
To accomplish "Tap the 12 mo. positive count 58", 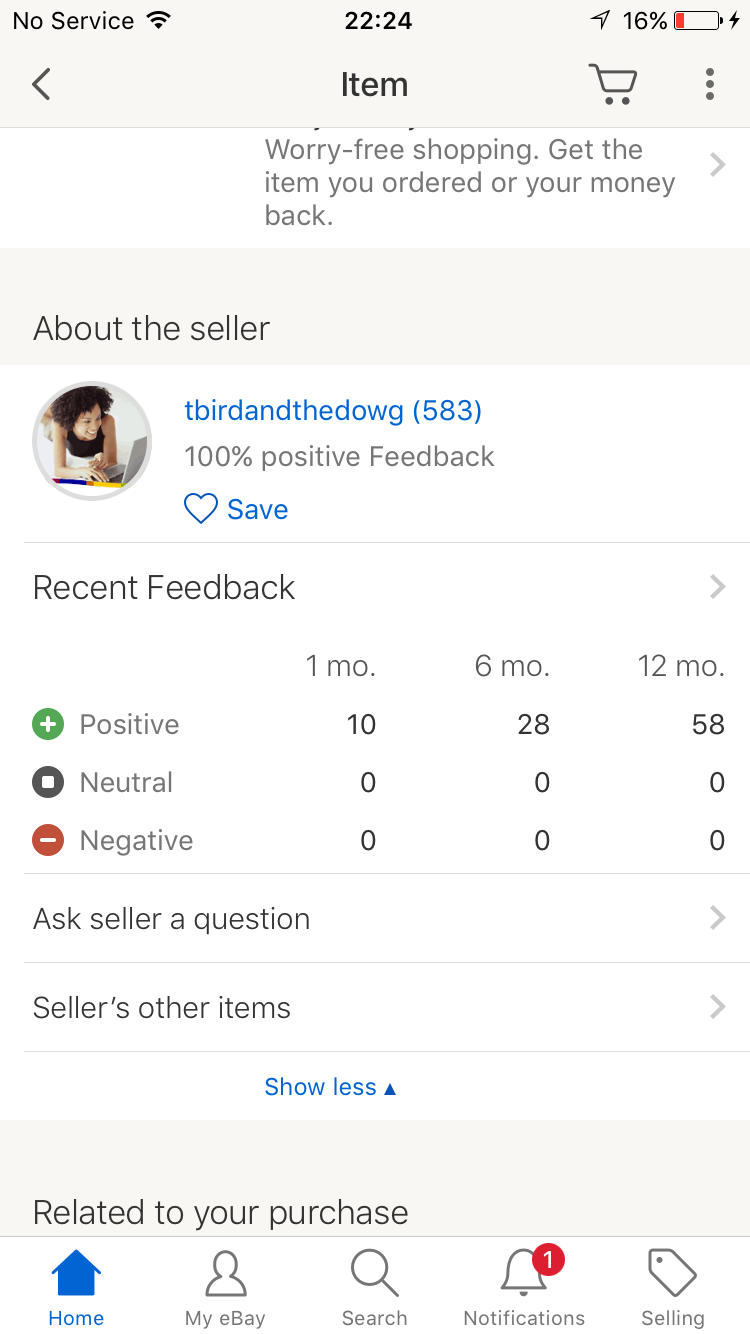I will tap(708, 724).
